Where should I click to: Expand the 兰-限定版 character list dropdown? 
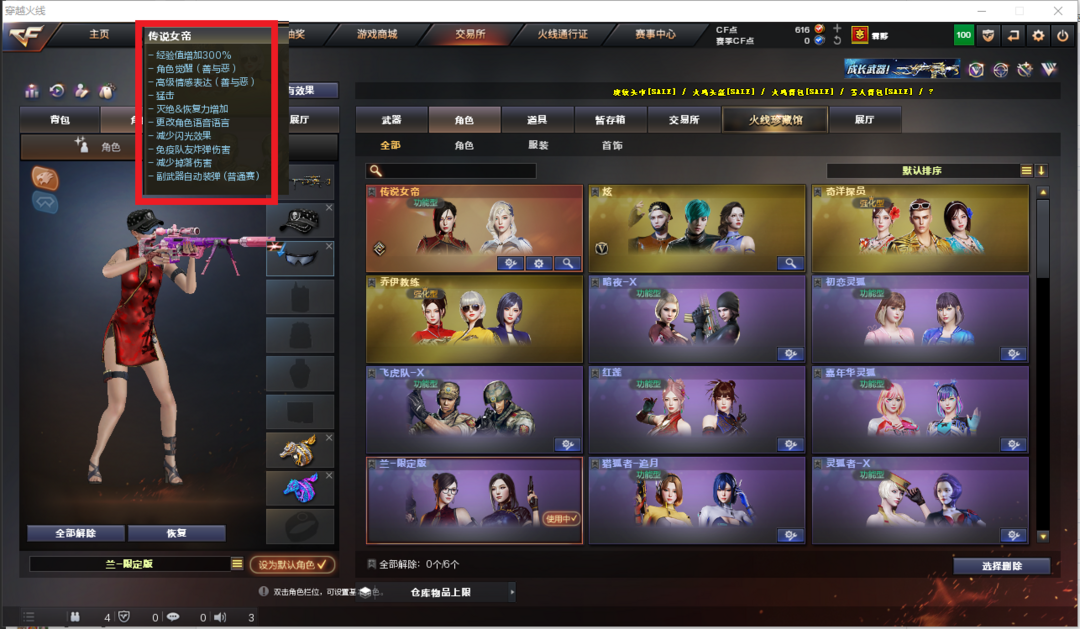pos(237,564)
